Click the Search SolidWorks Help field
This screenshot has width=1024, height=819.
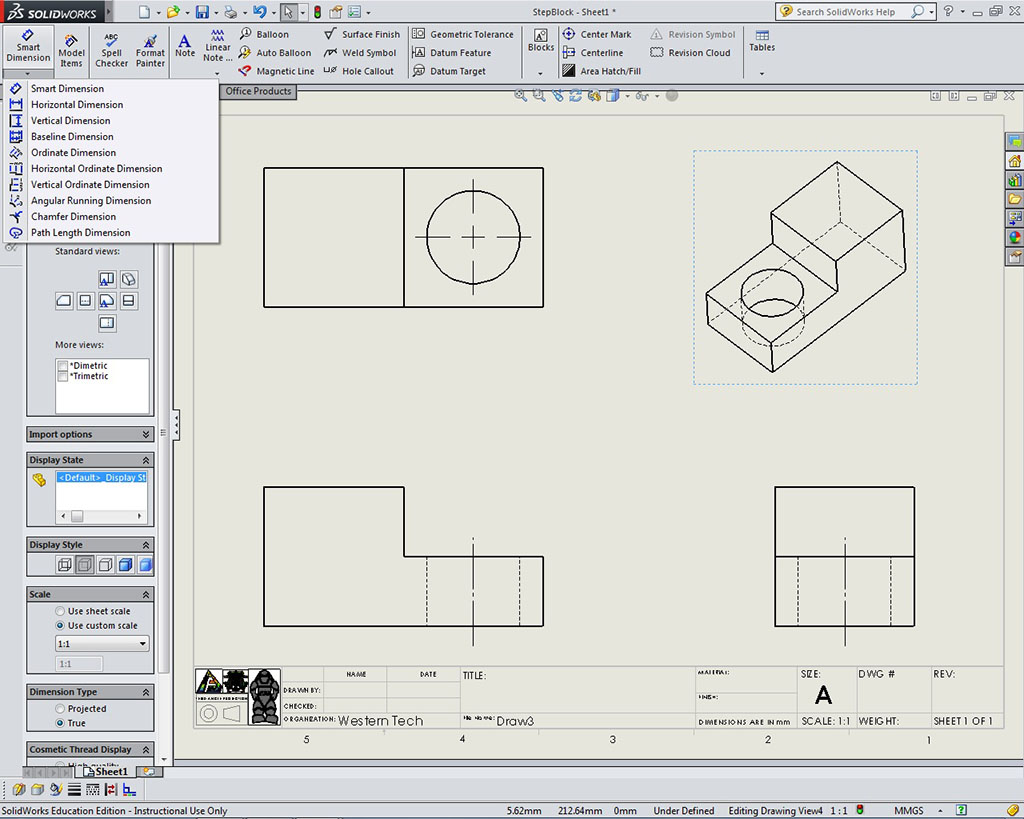coord(846,12)
